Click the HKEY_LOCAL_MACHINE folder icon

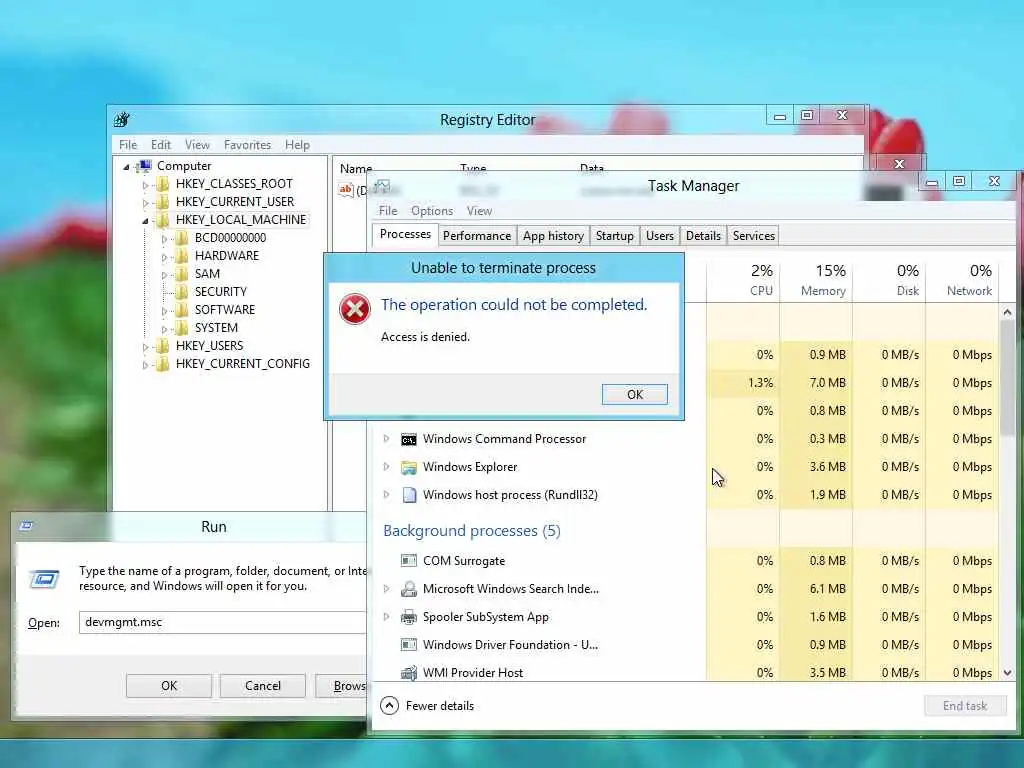click(163, 220)
